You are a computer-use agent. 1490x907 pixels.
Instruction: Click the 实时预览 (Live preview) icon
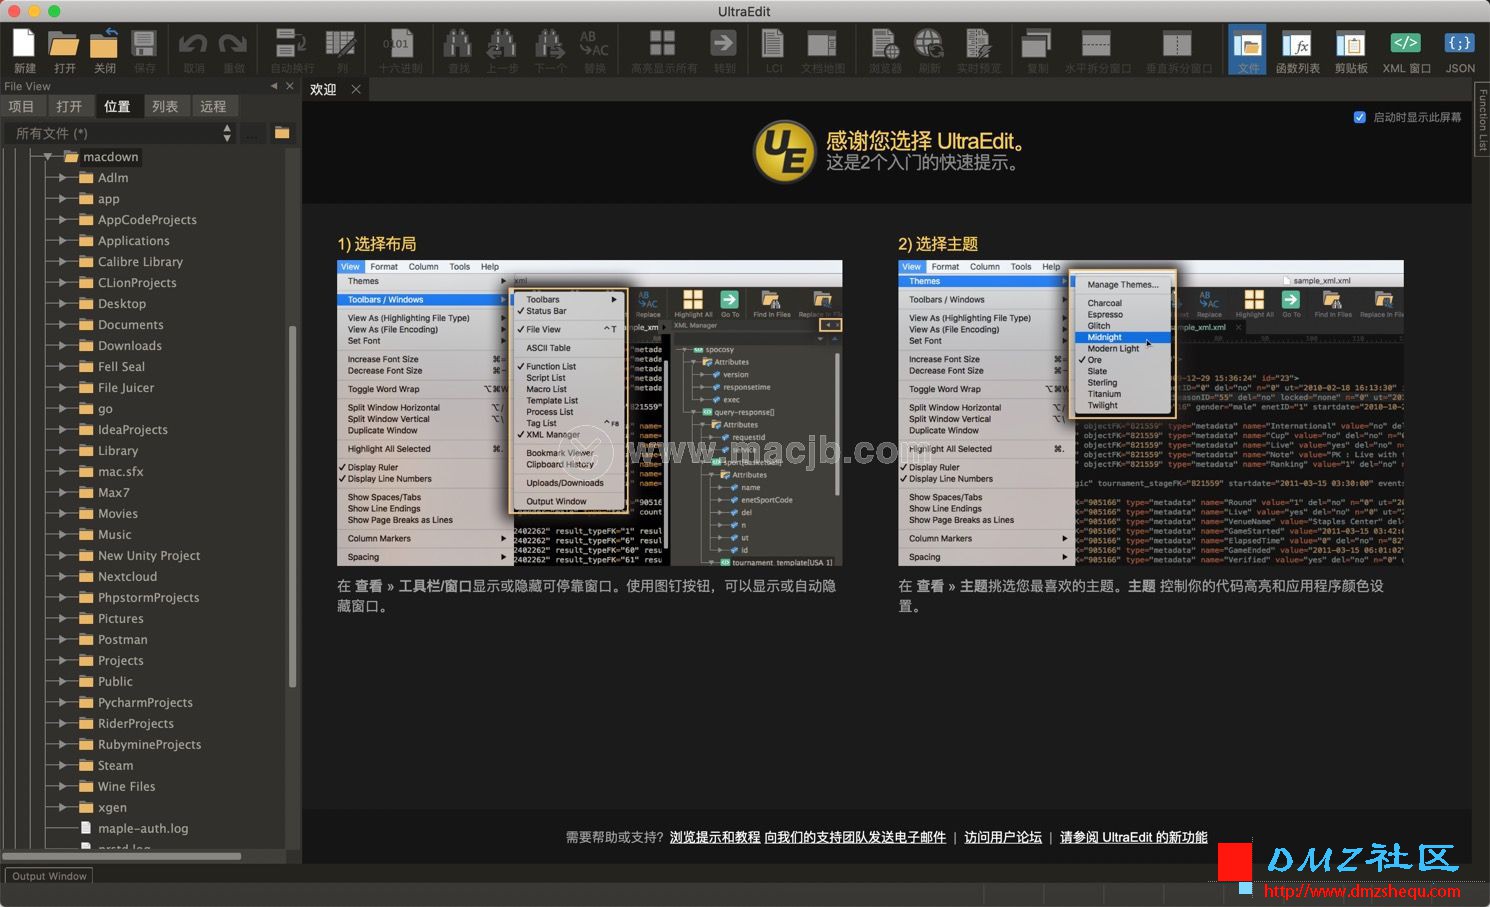[x=978, y=45]
